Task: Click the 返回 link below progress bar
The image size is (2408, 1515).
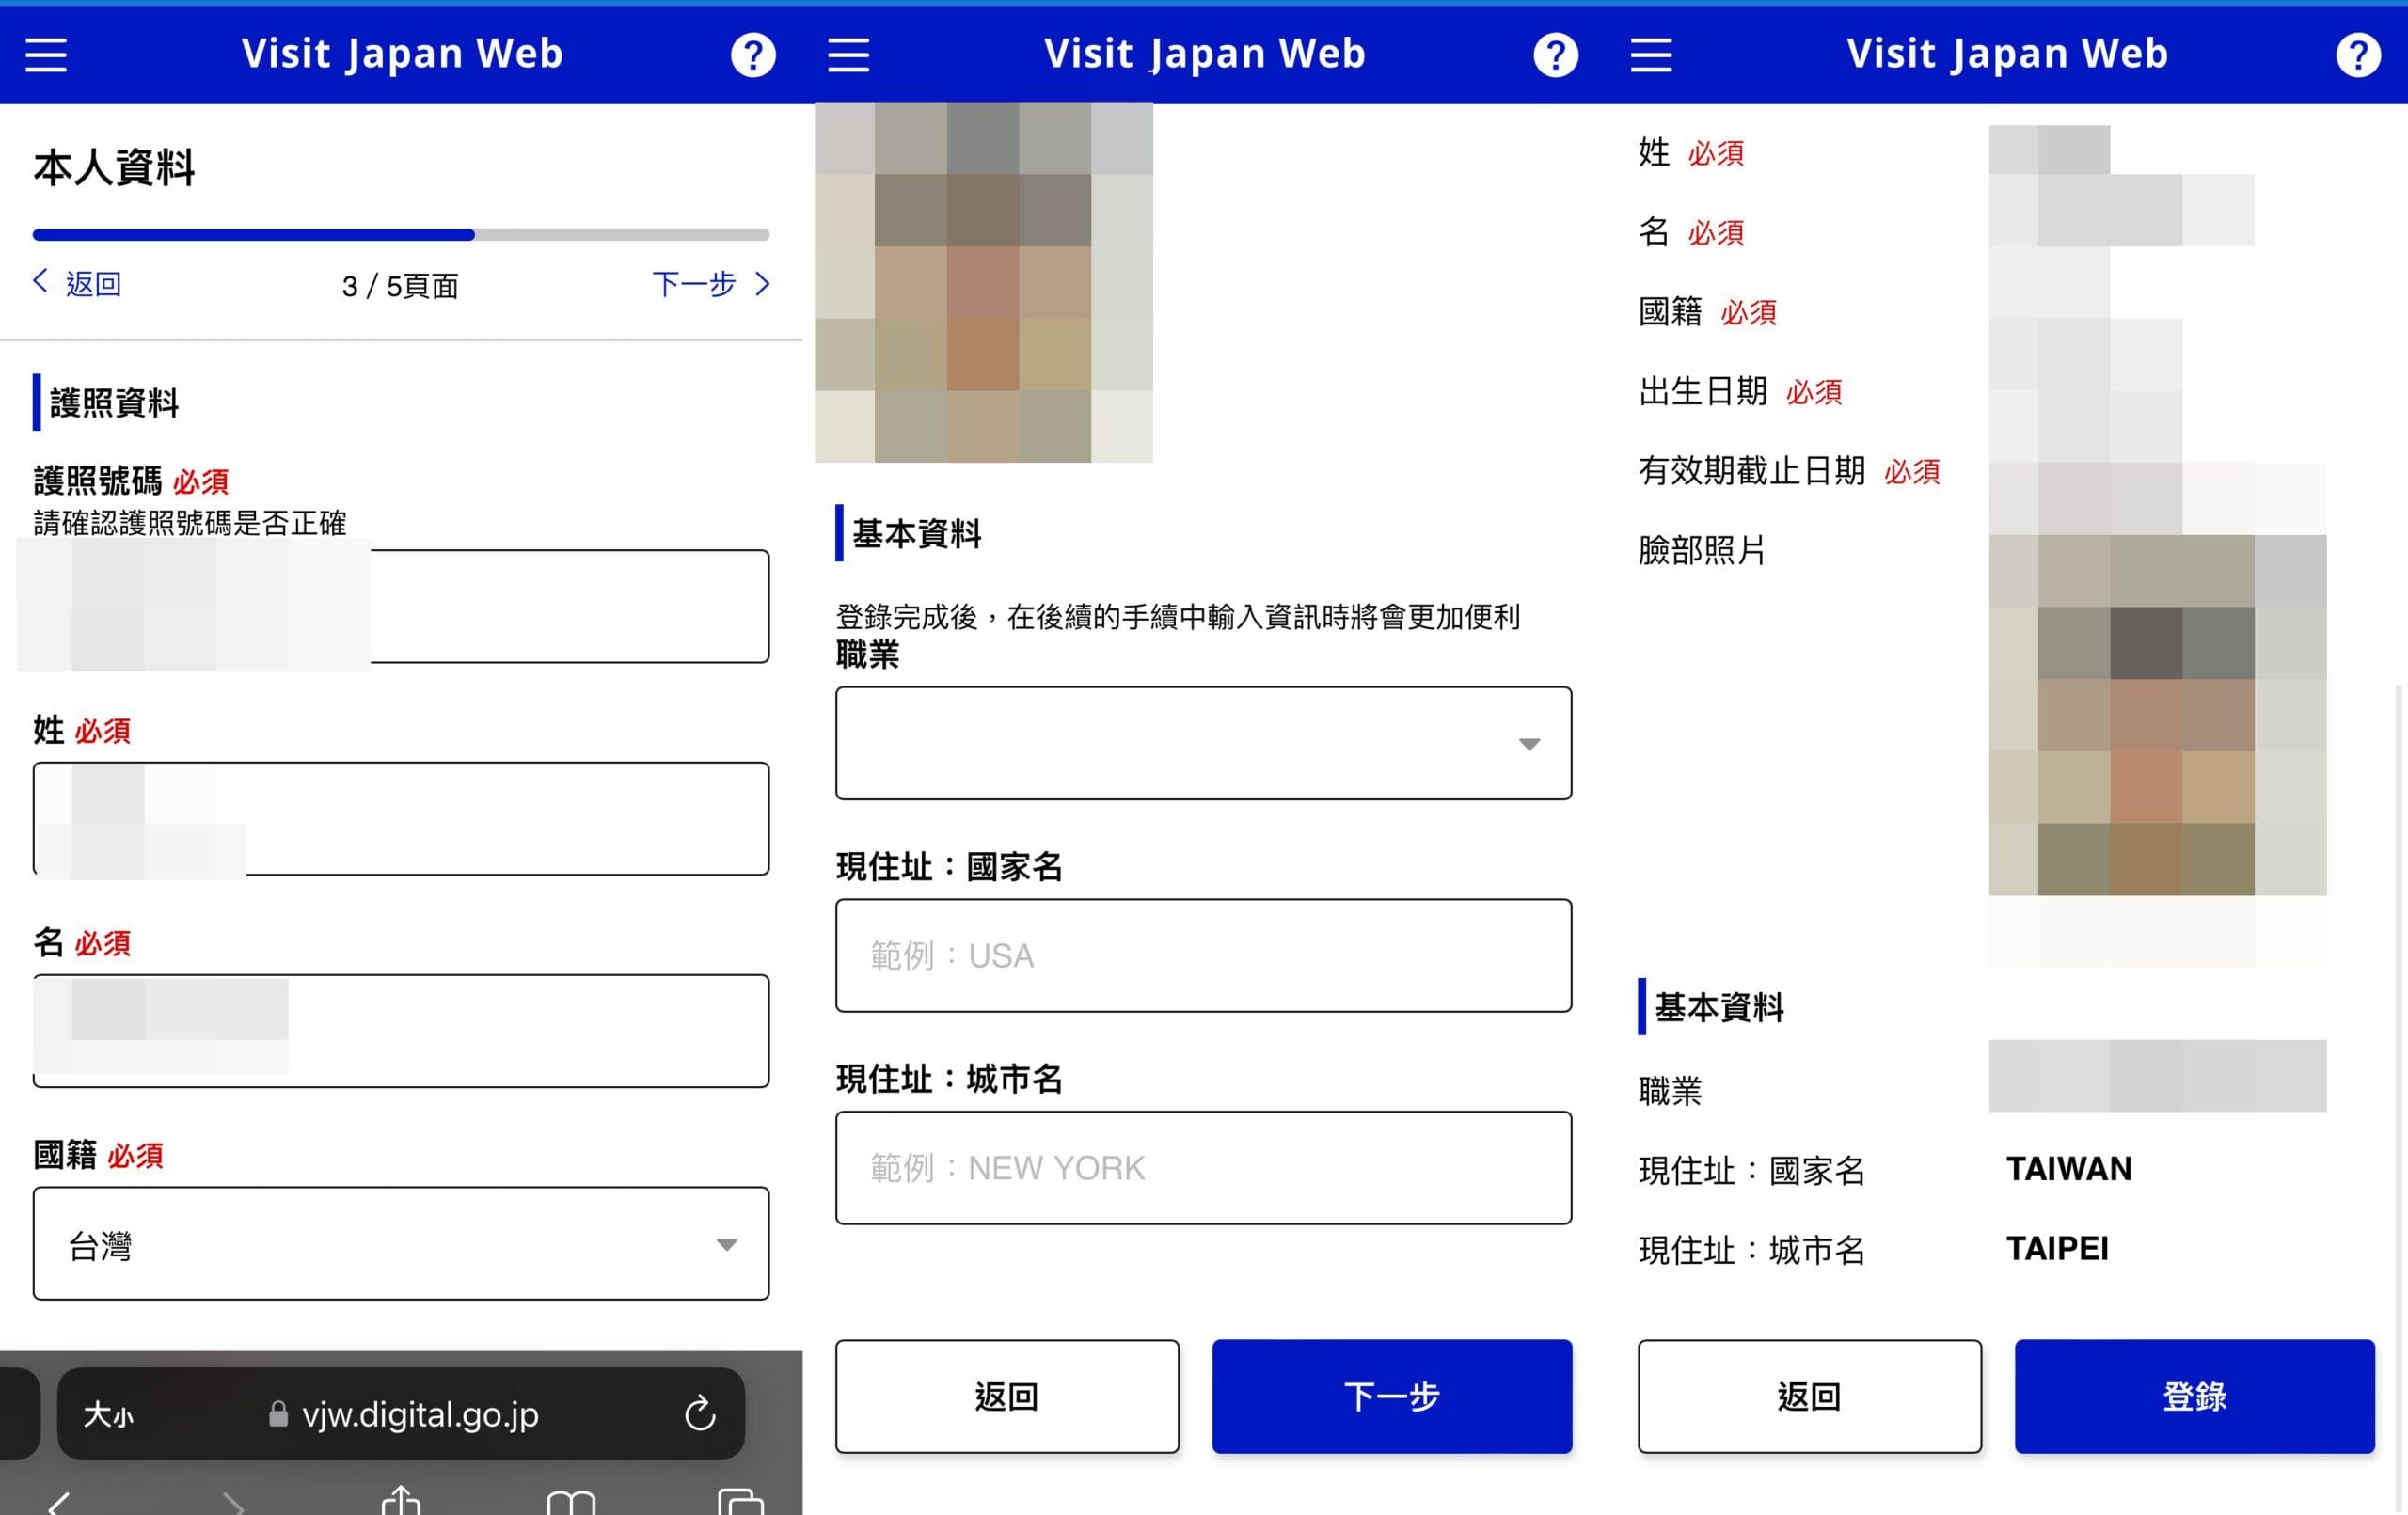Action: [x=78, y=284]
